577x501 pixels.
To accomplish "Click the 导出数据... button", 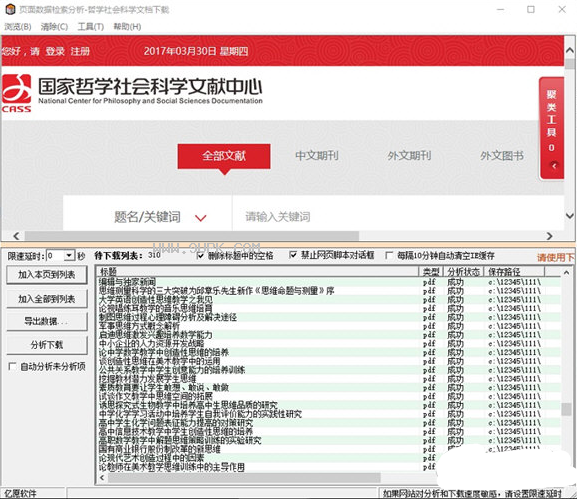I will 47,322.
